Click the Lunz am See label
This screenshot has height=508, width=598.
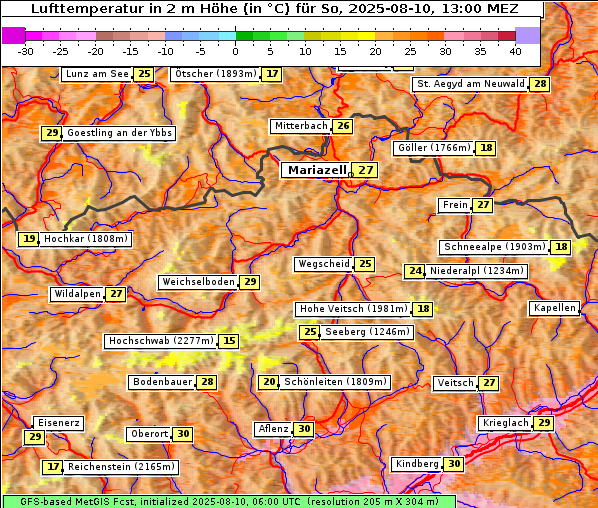[x=97, y=74]
